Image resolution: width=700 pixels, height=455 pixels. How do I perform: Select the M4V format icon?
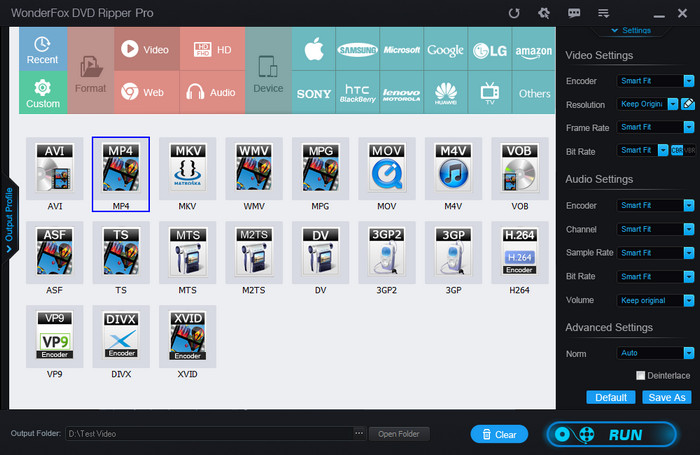point(454,169)
